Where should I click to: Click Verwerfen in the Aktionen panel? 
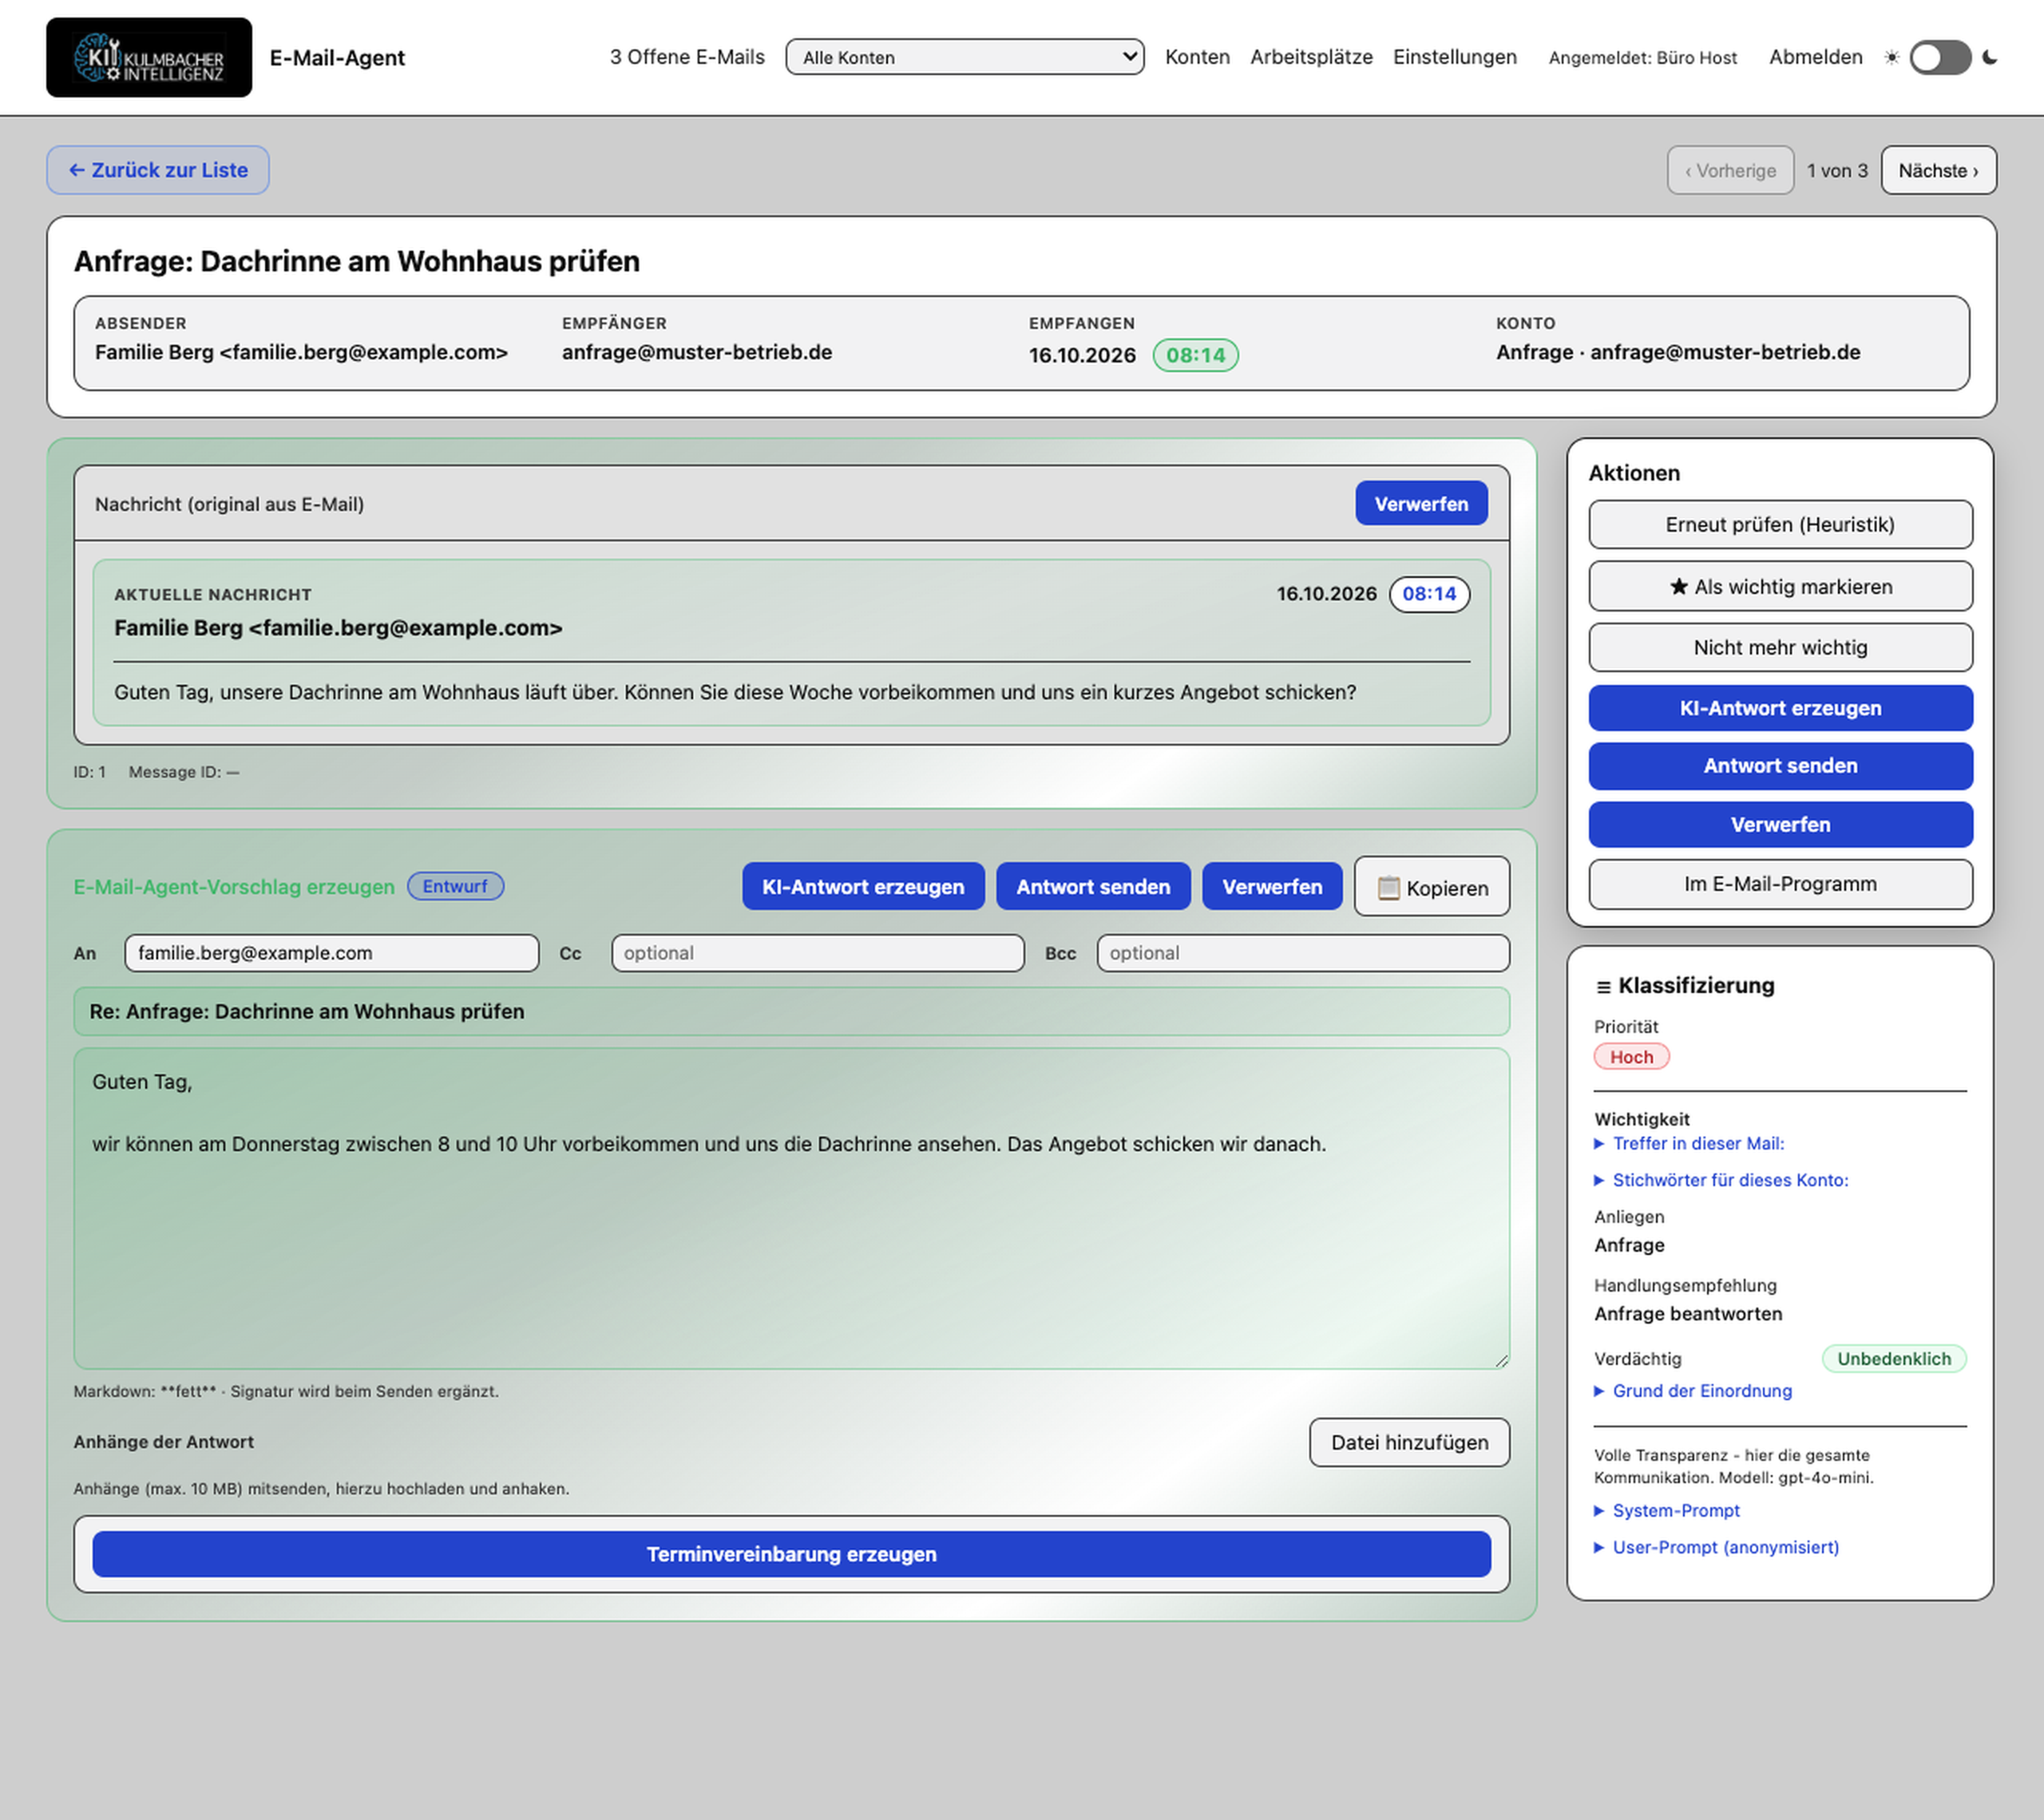coord(1780,824)
